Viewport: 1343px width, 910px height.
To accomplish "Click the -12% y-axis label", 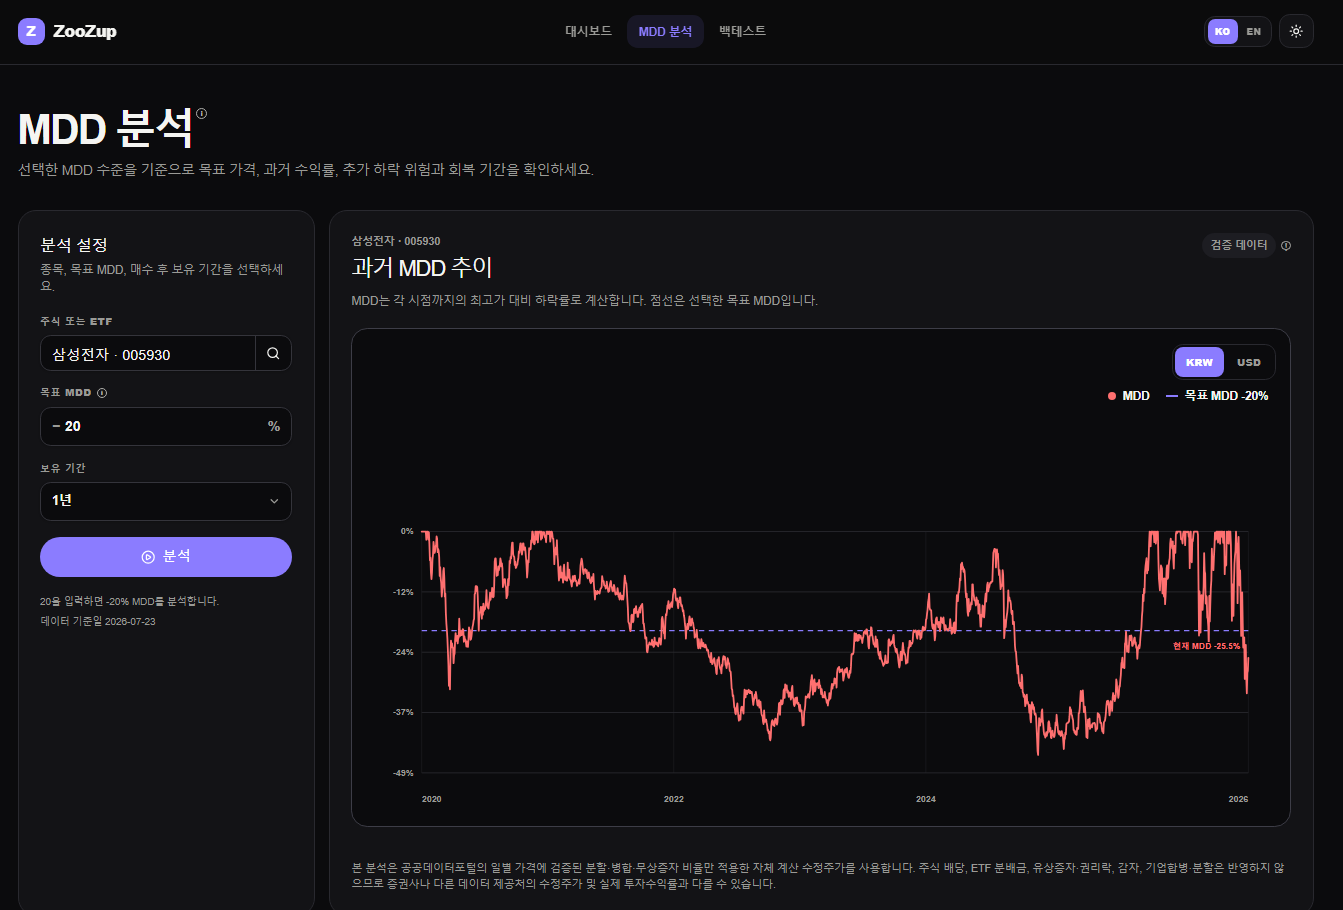I will [x=404, y=592].
